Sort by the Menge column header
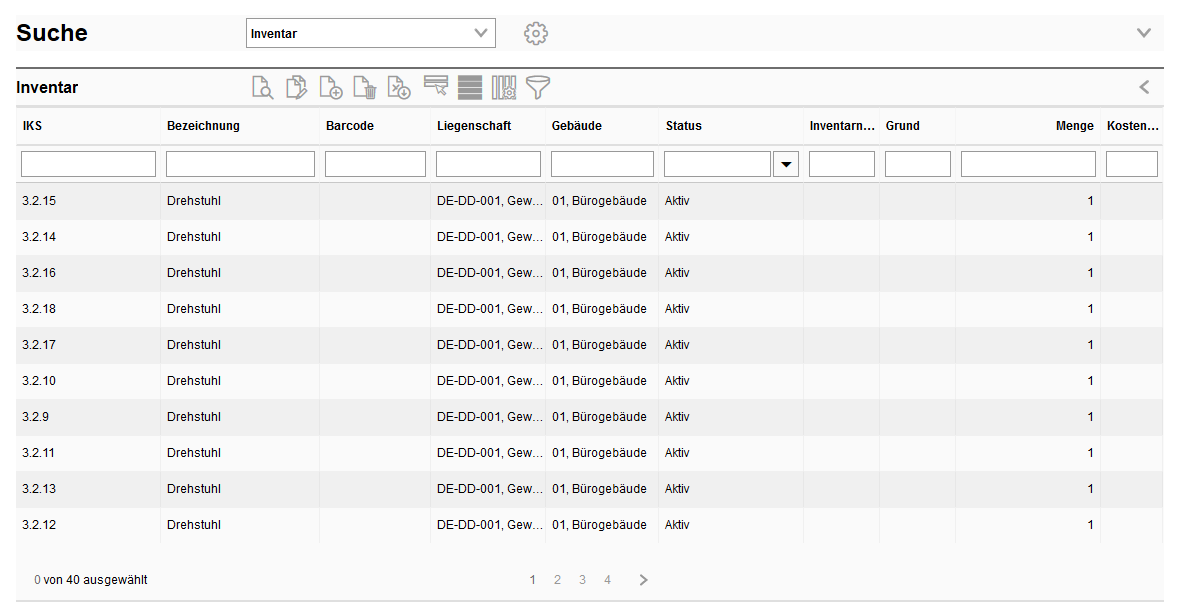 click(1074, 126)
